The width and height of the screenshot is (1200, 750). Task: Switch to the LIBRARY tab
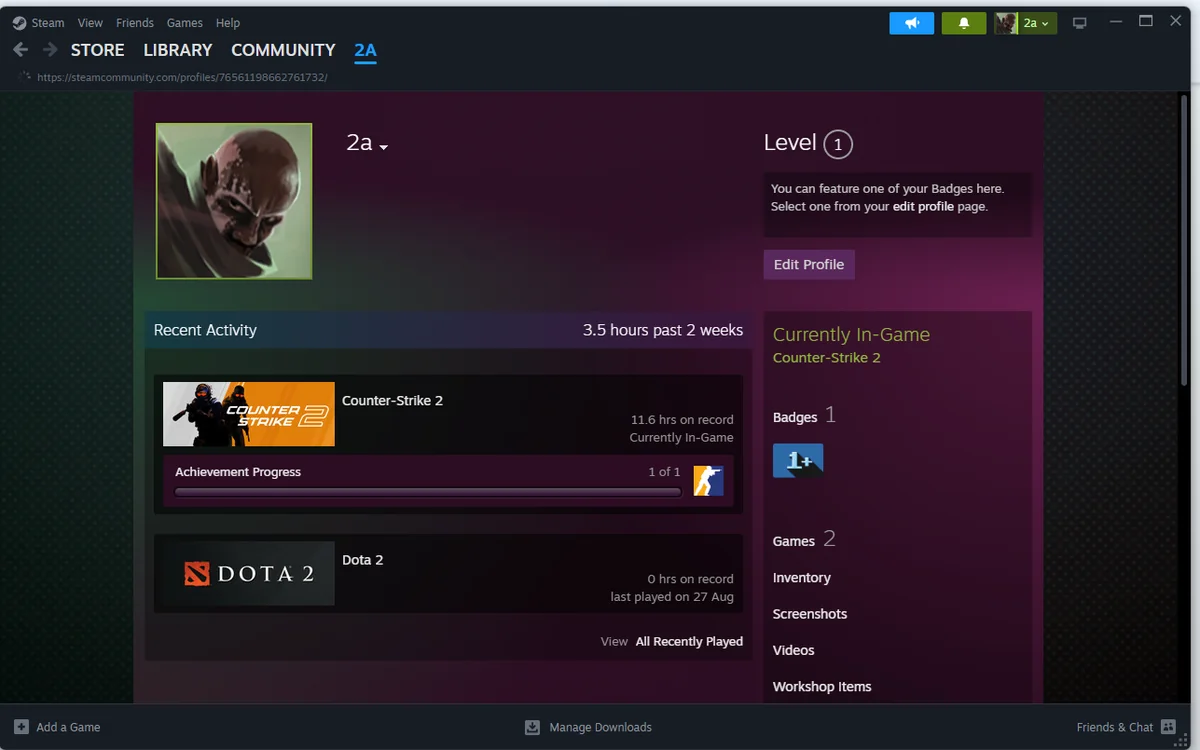[x=178, y=50]
